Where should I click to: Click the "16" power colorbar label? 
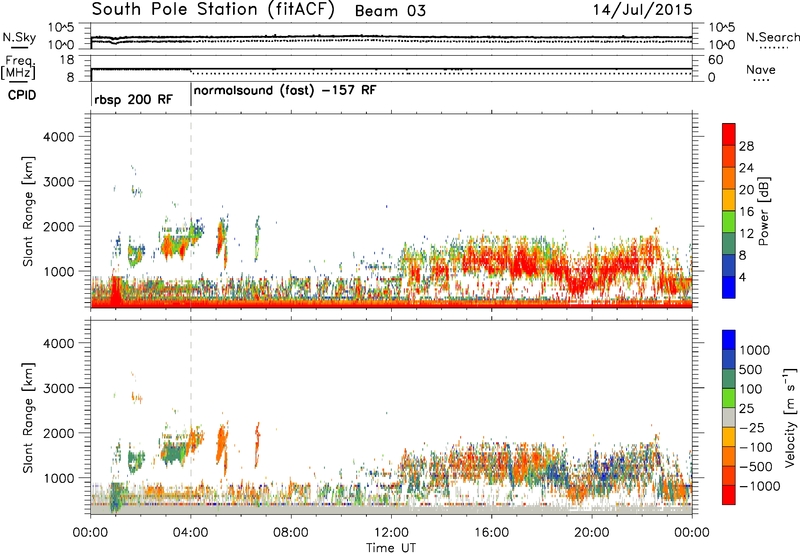[x=746, y=212]
